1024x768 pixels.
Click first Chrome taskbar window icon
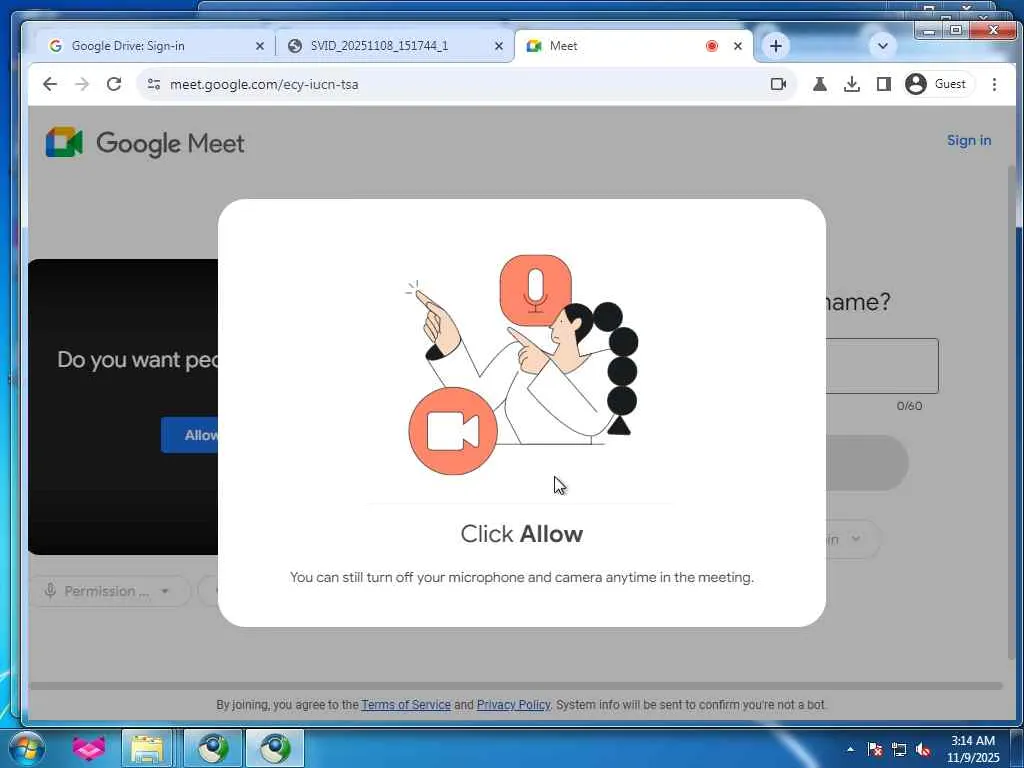click(213, 748)
